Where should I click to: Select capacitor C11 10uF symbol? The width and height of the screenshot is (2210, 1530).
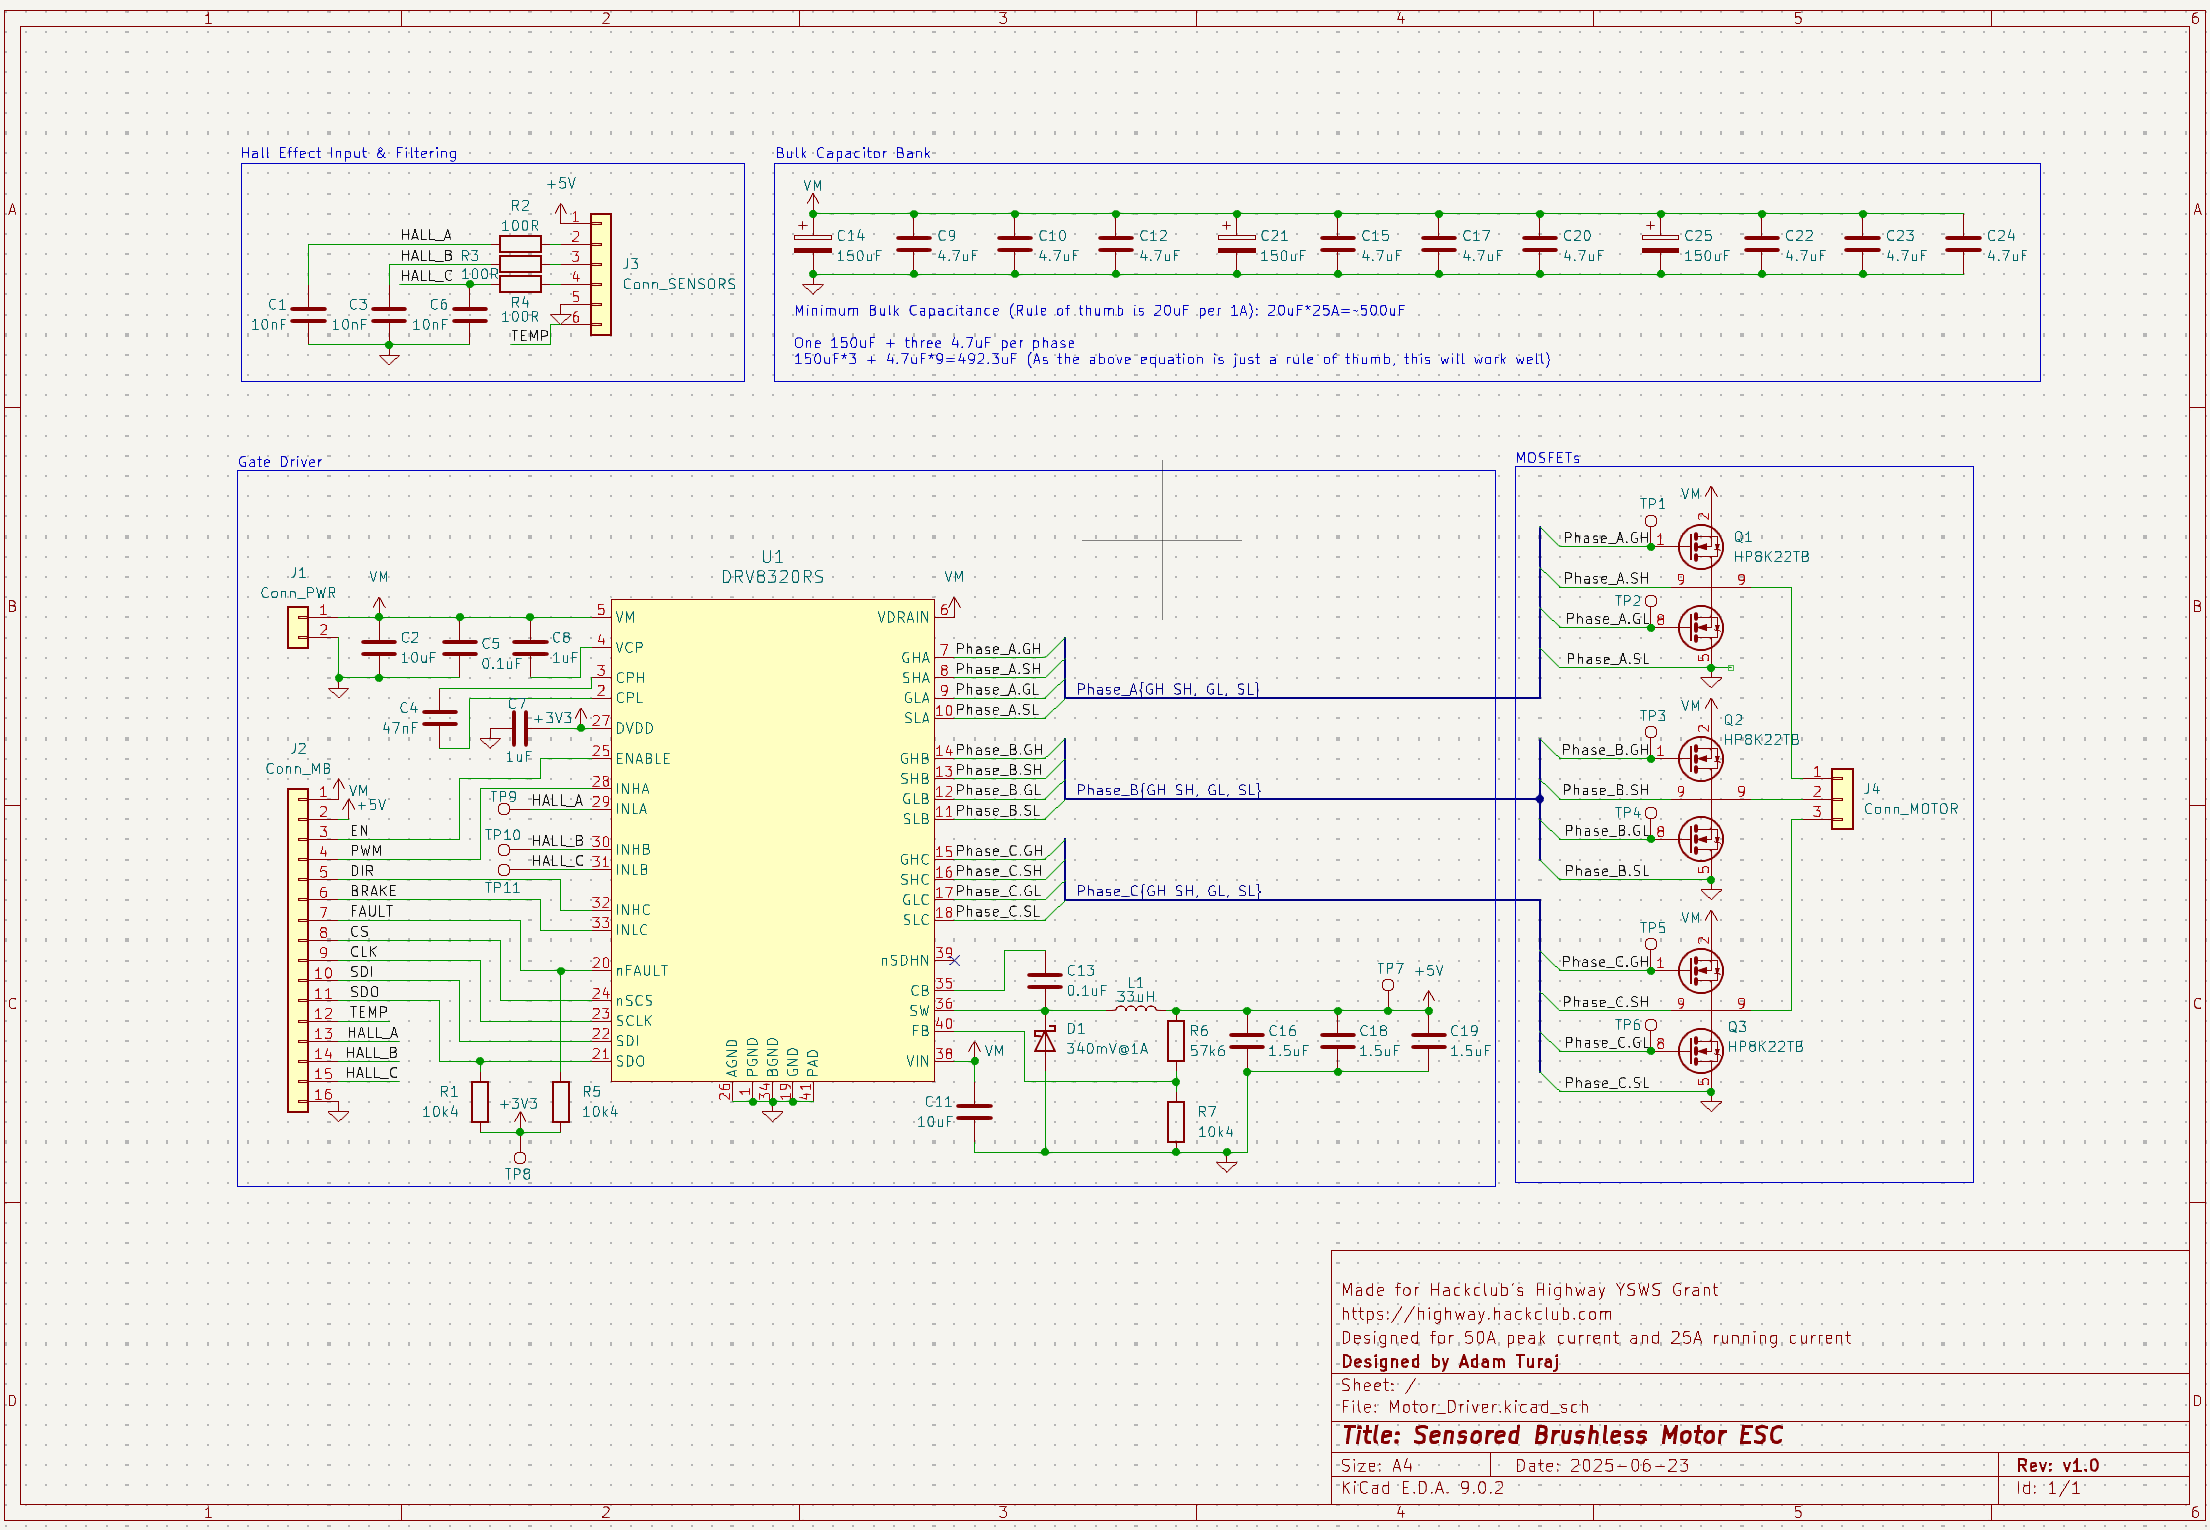pos(975,1111)
